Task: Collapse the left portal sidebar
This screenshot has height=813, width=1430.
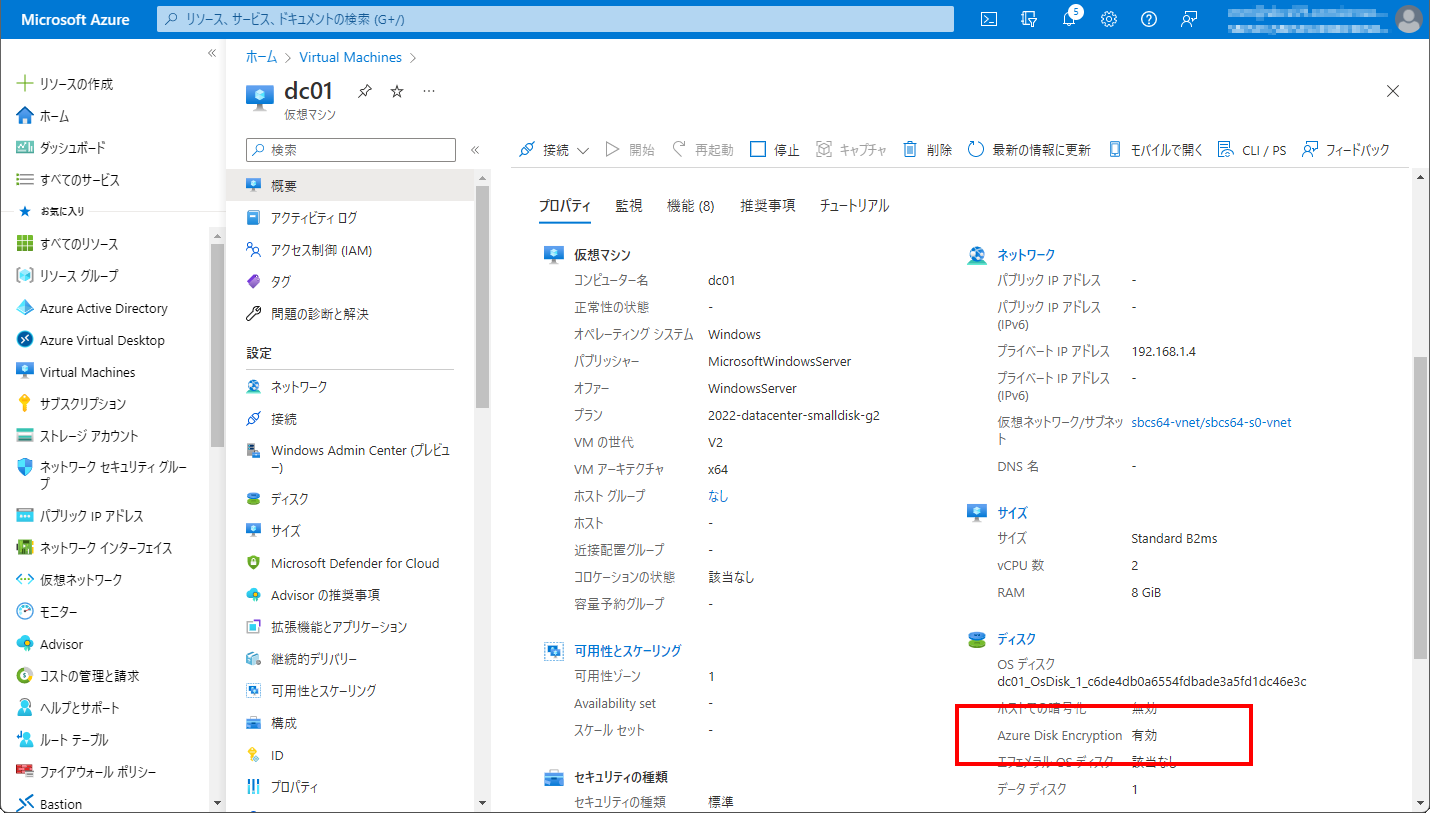Action: [x=212, y=53]
